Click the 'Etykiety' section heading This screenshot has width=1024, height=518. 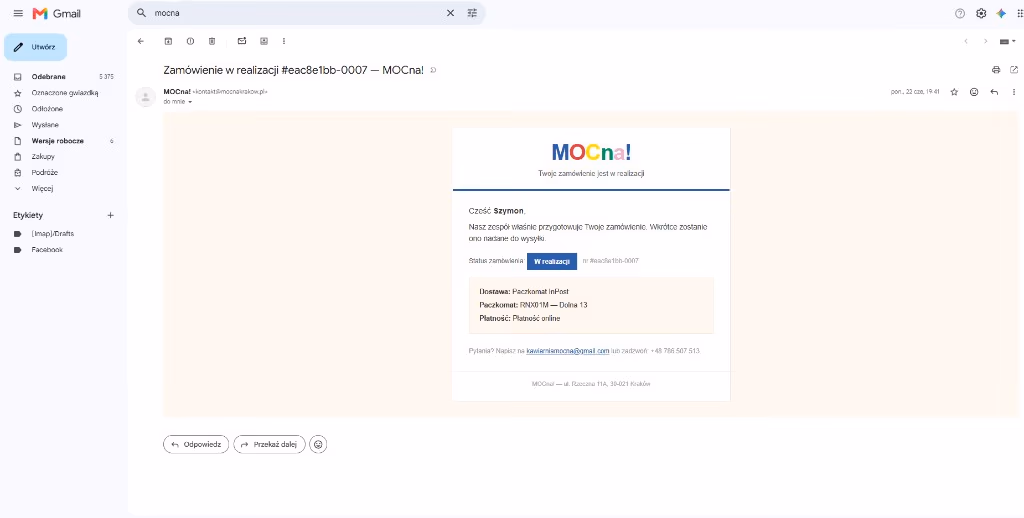(28, 215)
